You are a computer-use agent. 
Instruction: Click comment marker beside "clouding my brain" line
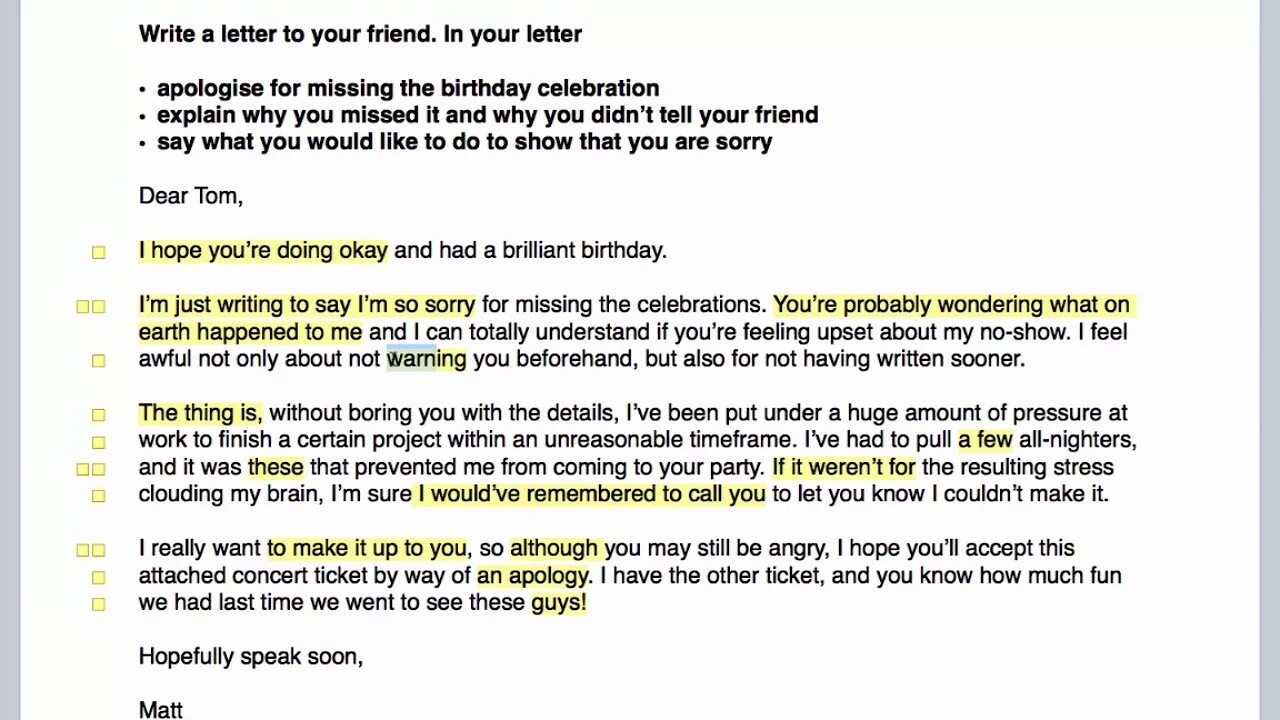tap(98, 495)
